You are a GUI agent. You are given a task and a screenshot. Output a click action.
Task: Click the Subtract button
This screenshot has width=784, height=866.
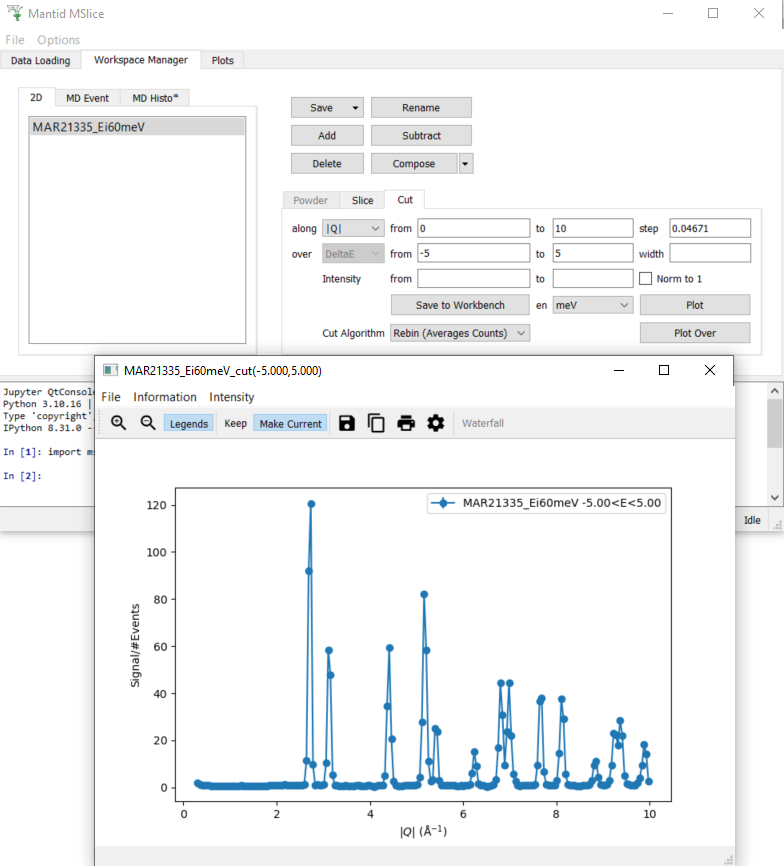pyautogui.click(x=421, y=136)
